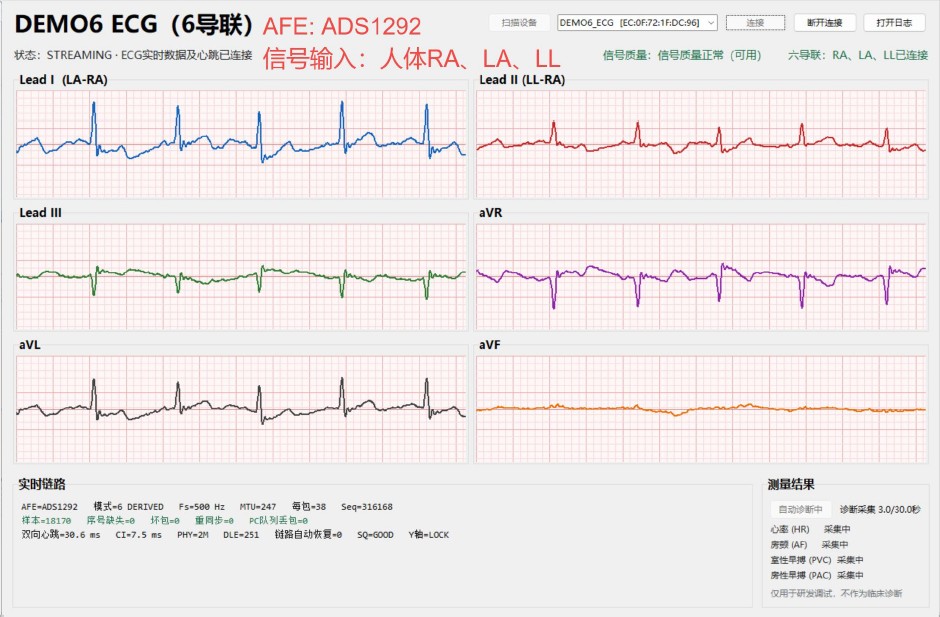Click the PHY=2M value
Screen dimensions: 940x617
tap(192, 535)
